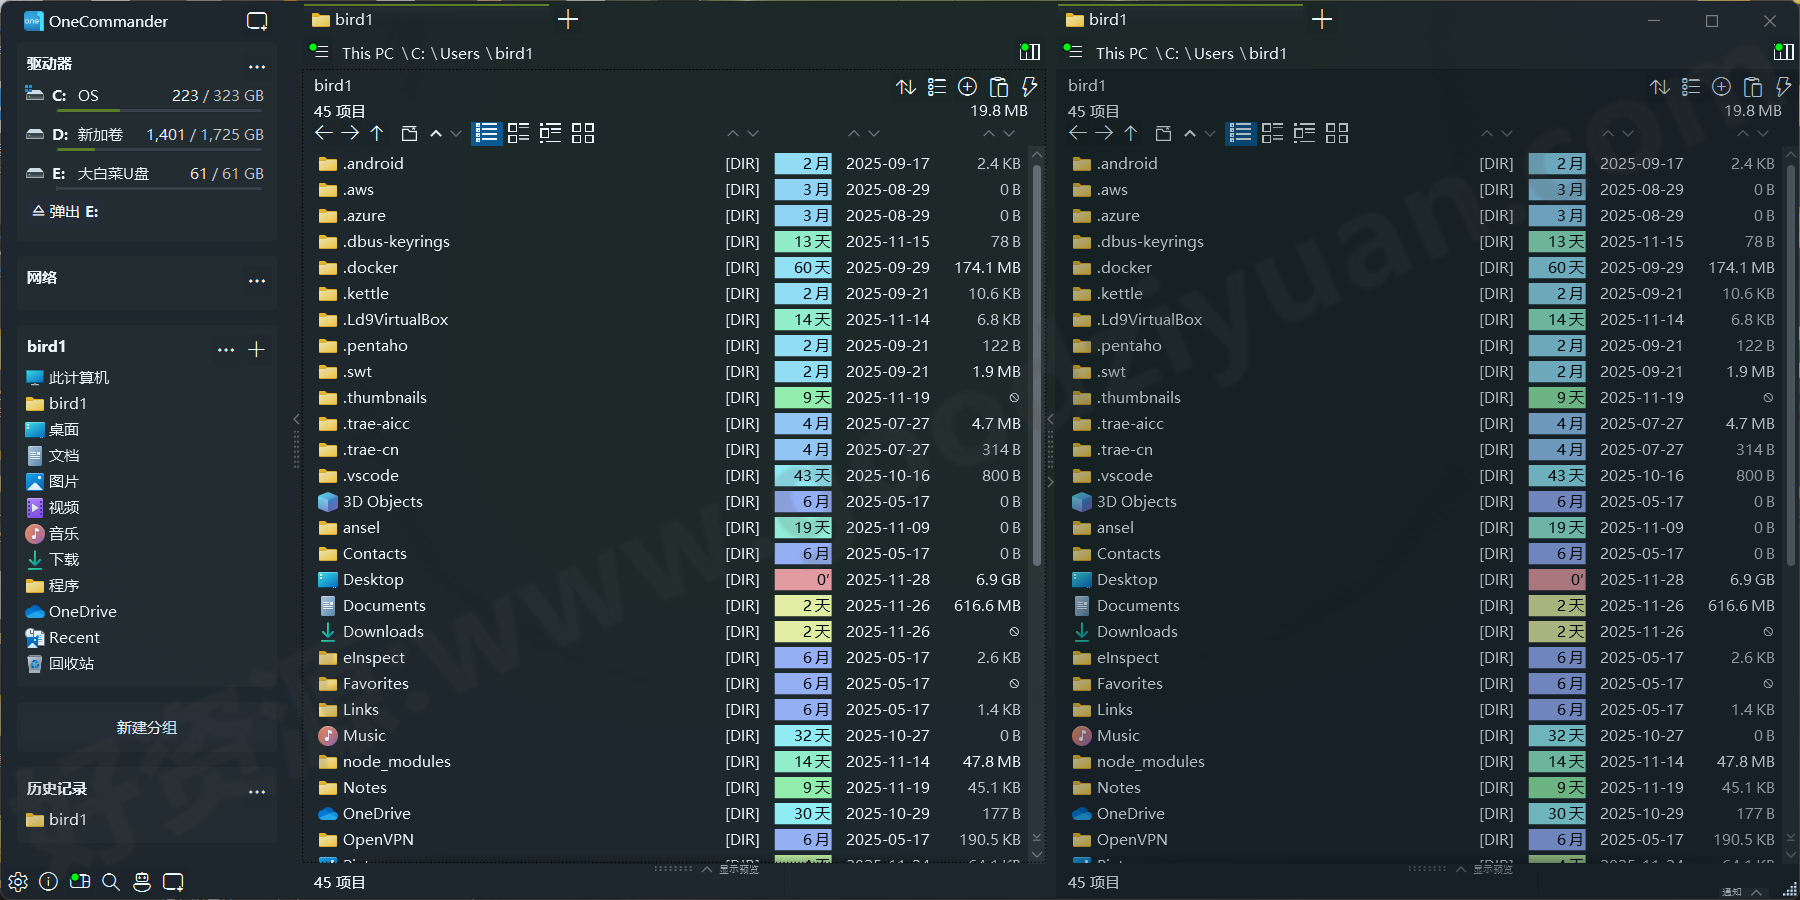Click the green 2月 age badge beside .android
Screen dimensions: 1800x900
pyautogui.click(x=802, y=163)
